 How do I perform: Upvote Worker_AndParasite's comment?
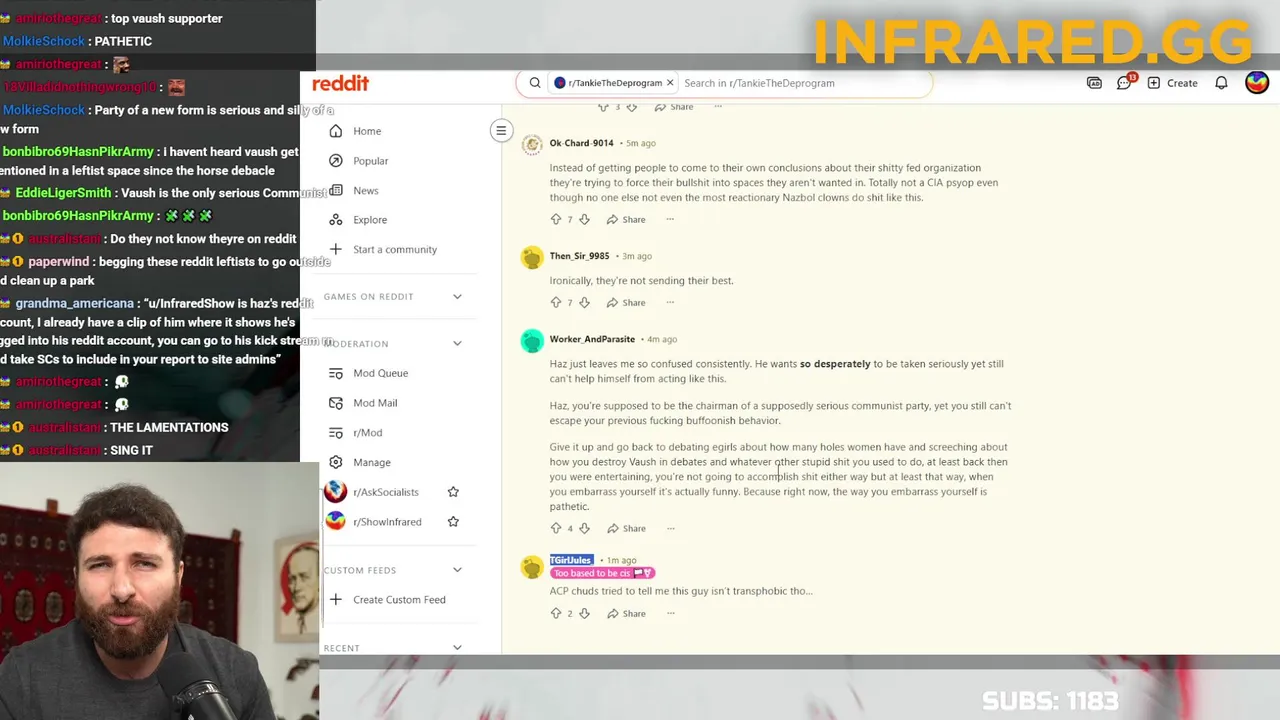click(x=556, y=528)
